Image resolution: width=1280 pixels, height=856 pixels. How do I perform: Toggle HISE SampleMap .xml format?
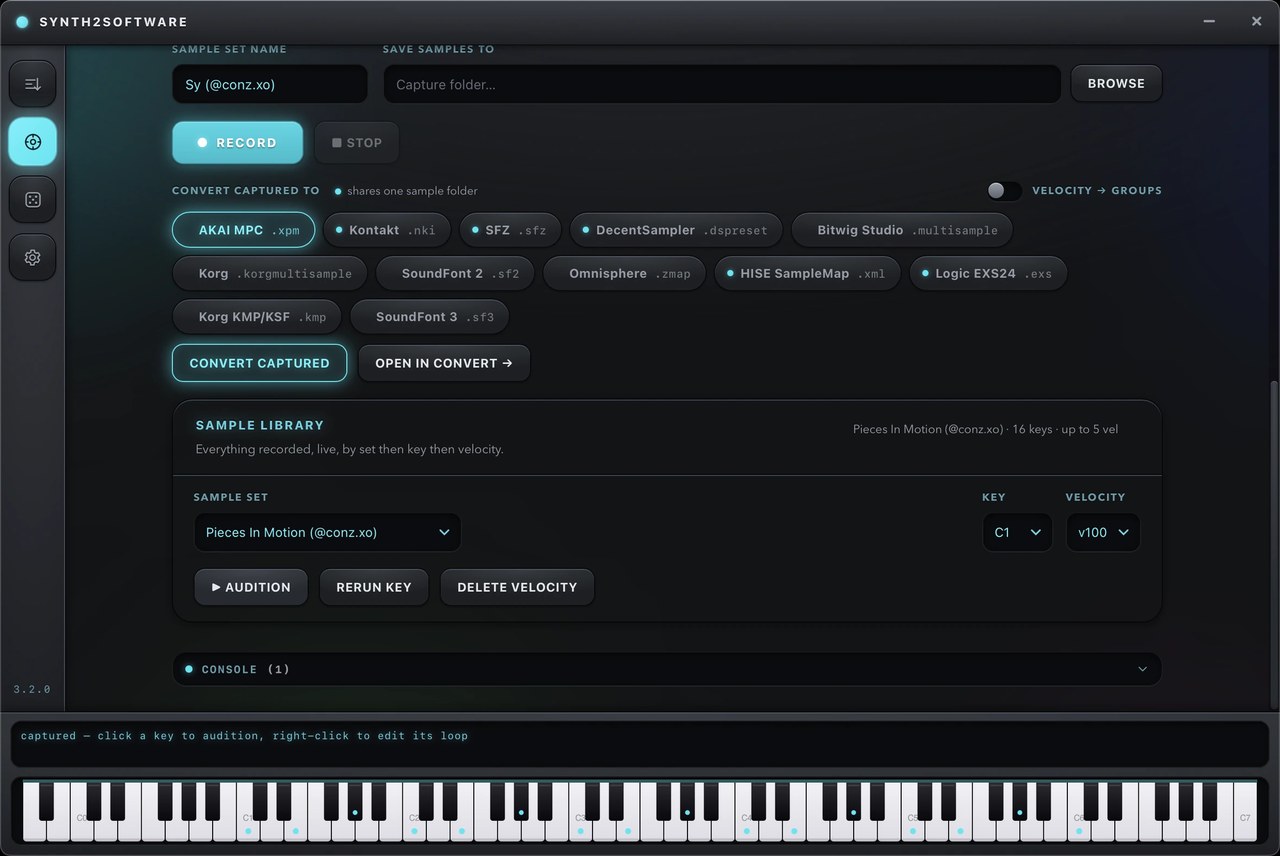807,273
